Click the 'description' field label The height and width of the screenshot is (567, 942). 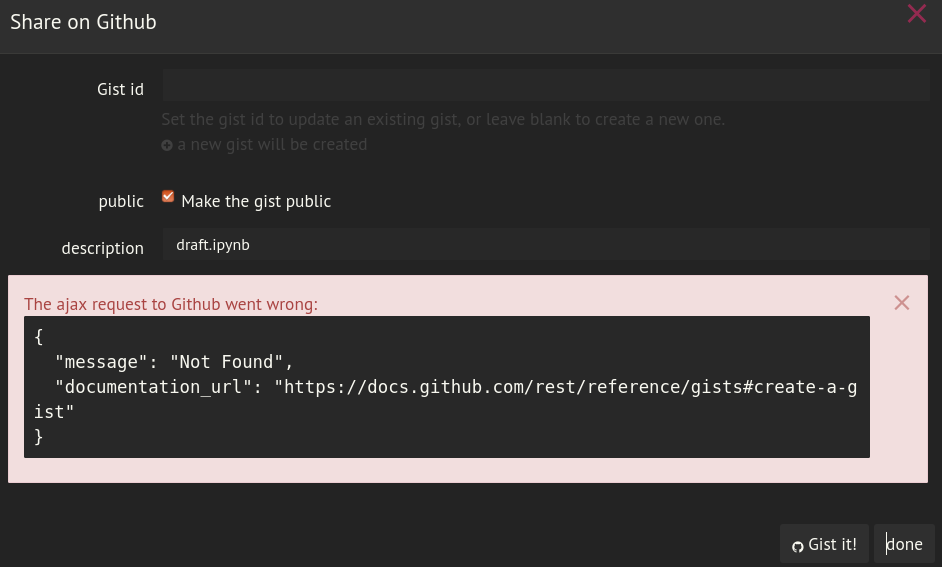tap(102, 248)
